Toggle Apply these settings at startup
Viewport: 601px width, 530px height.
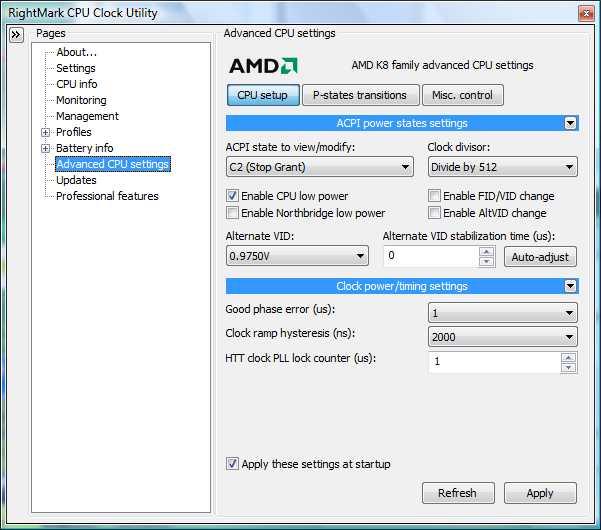pos(232,464)
